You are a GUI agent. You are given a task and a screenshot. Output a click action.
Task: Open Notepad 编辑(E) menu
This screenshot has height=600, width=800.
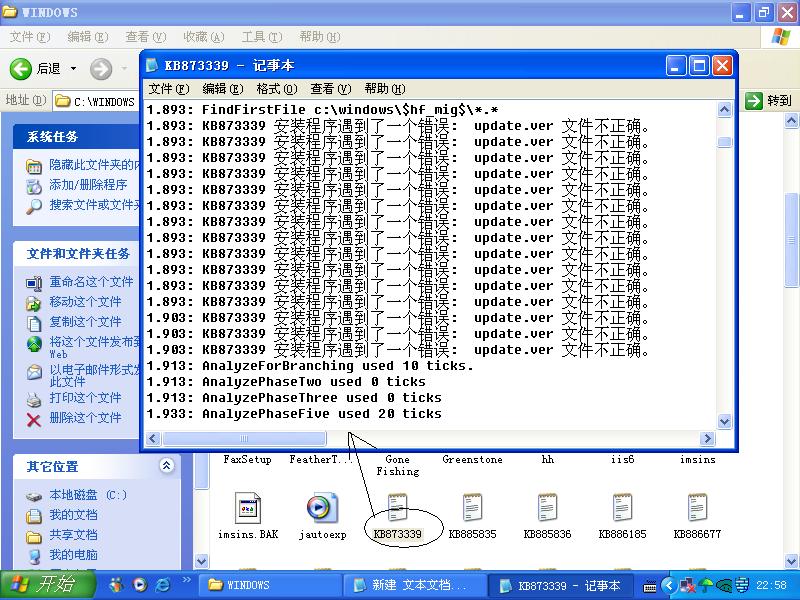[x=222, y=89]
